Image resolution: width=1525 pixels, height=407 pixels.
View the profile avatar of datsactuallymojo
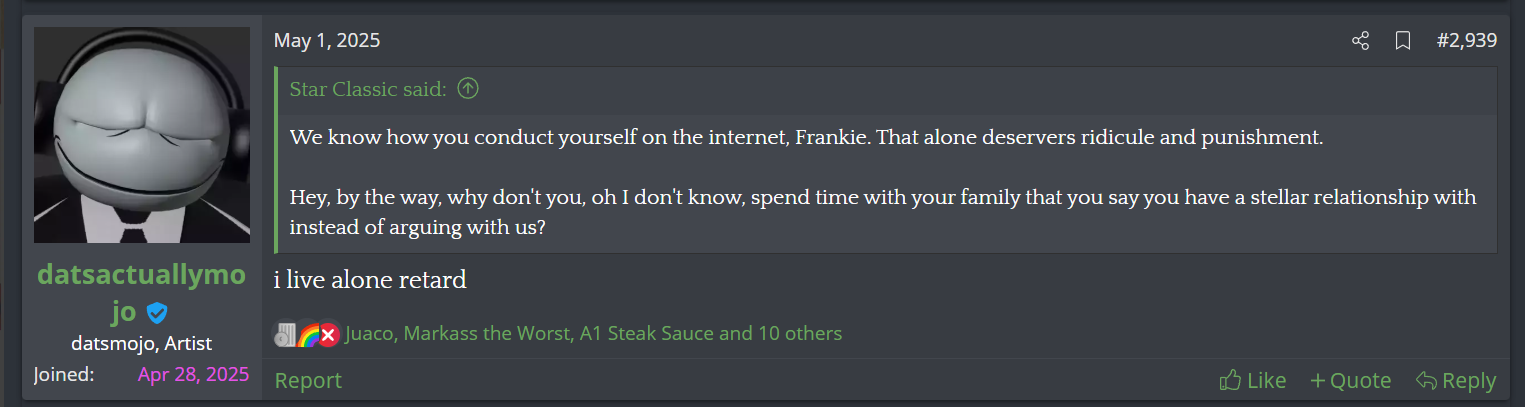pyautogui.click(x=142, y=135)
